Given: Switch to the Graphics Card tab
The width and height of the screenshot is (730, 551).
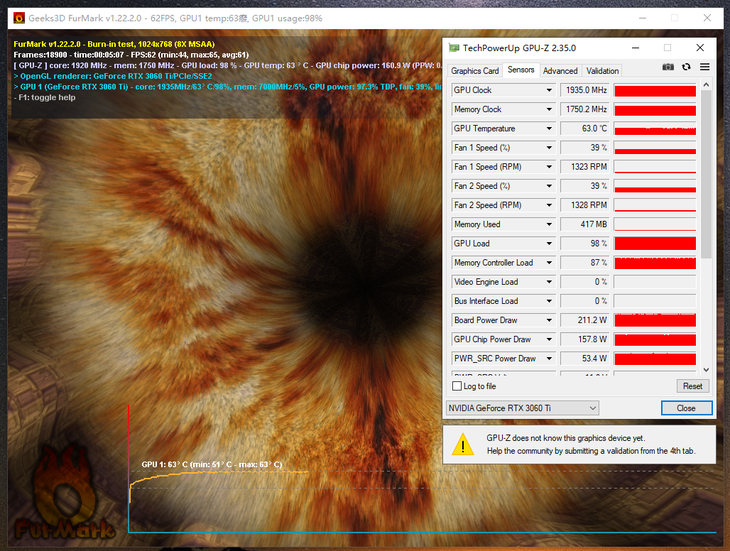Looking at the screenshot, I should (x=475, y=71).
